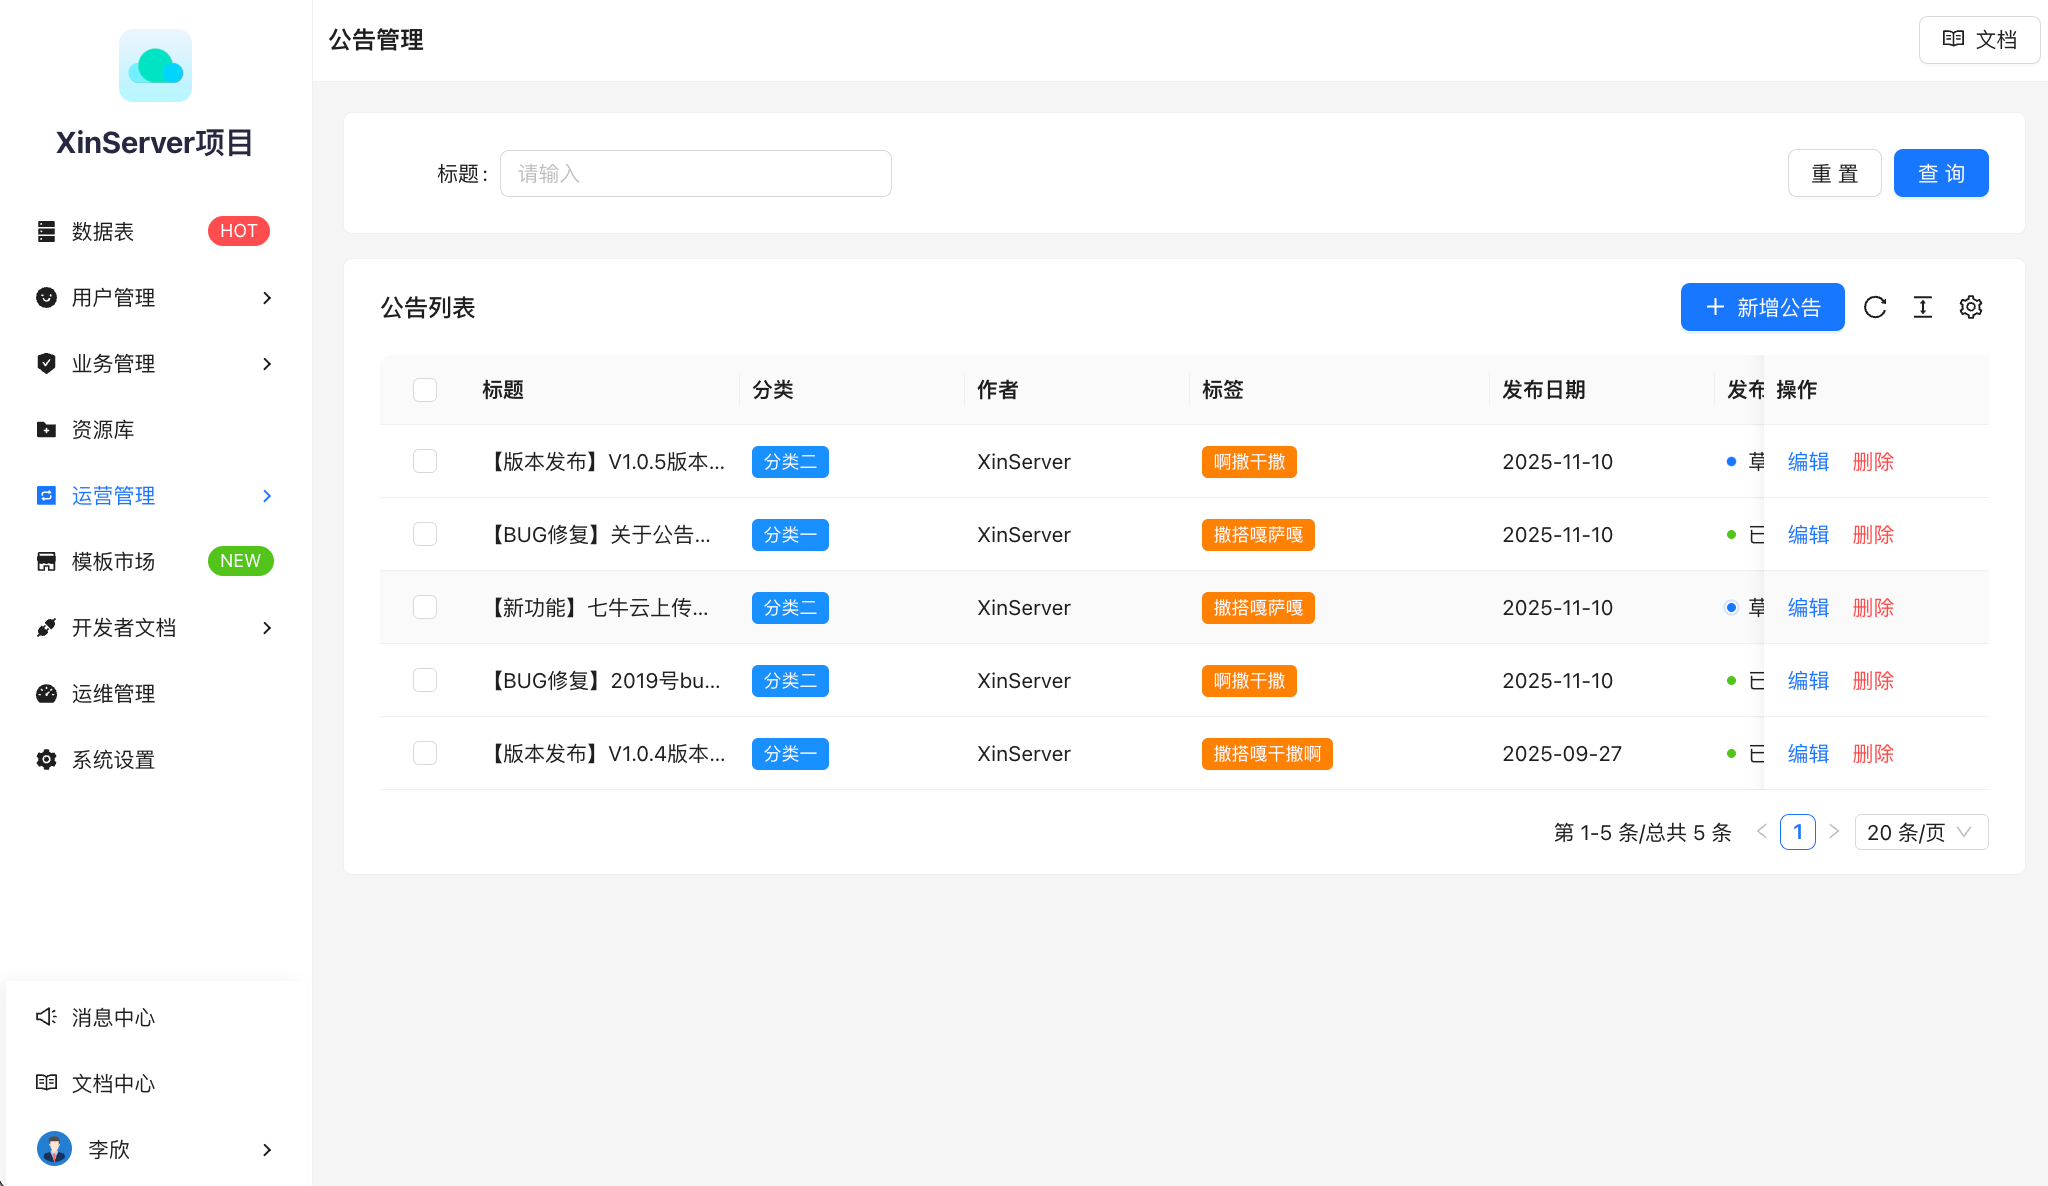Focus the 标题 search input field
The image size is (2048, 1186).
pos(695,174)
